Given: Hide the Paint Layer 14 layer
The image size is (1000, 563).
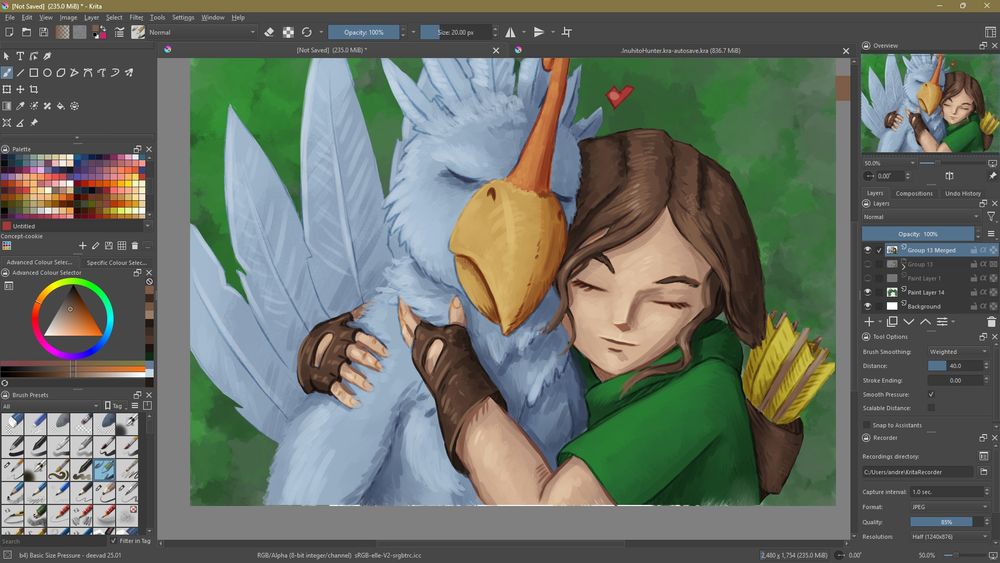Looking at the screenshot, I should pos(867,292).
